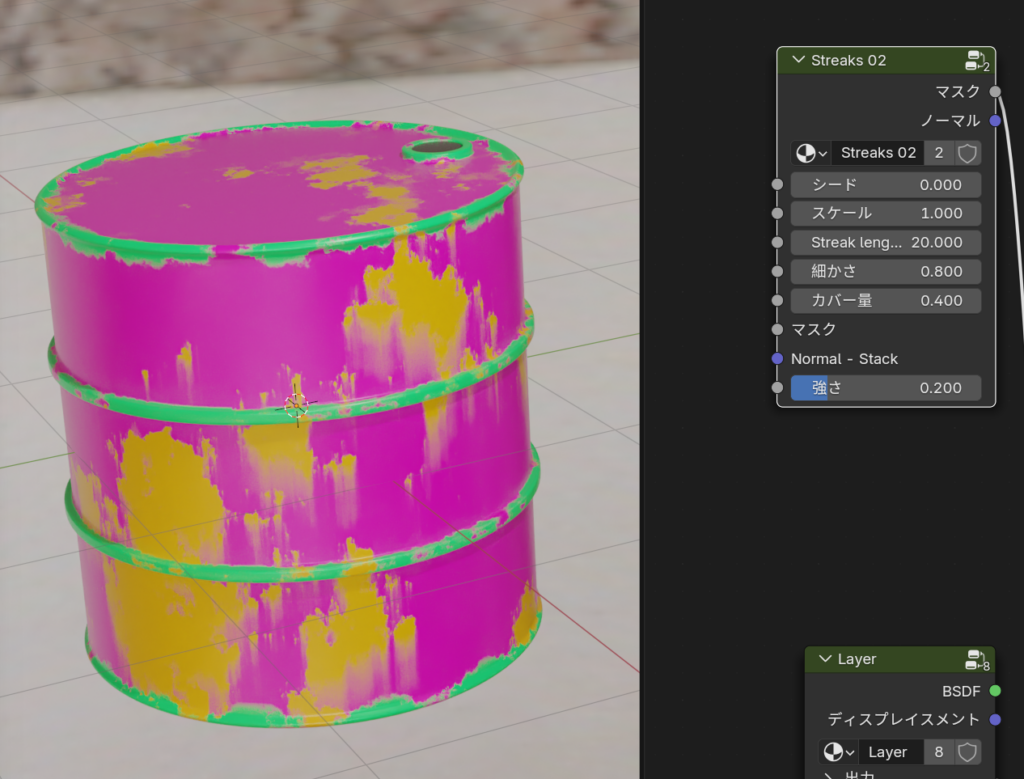Viewport: 1024px width, 779px height.
Task: Click the gray マスク output socket of Streaks 02
Action: [x=995, y=92]
